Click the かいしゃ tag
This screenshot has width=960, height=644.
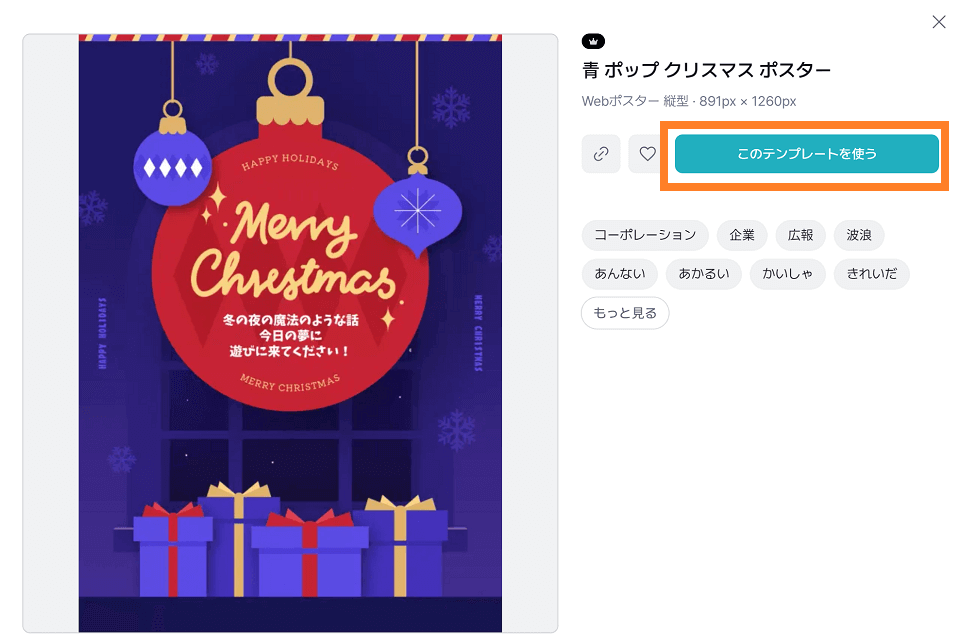(787, 274)
